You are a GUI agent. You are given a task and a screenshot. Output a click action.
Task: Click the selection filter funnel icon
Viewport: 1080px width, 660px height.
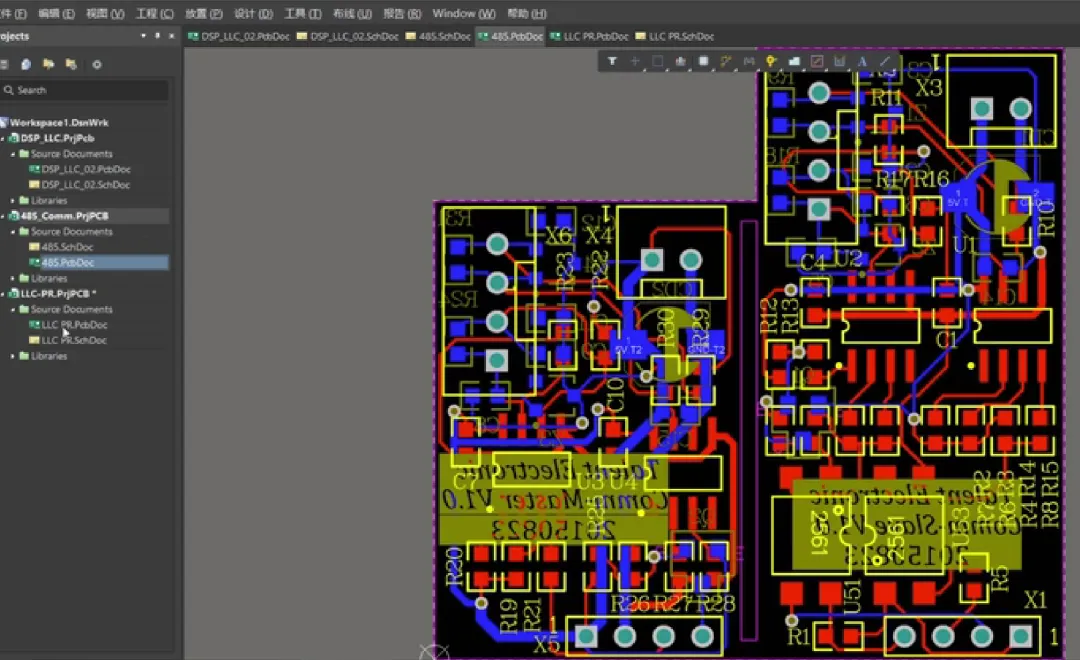pyautogui.click(x=612, y=61)
